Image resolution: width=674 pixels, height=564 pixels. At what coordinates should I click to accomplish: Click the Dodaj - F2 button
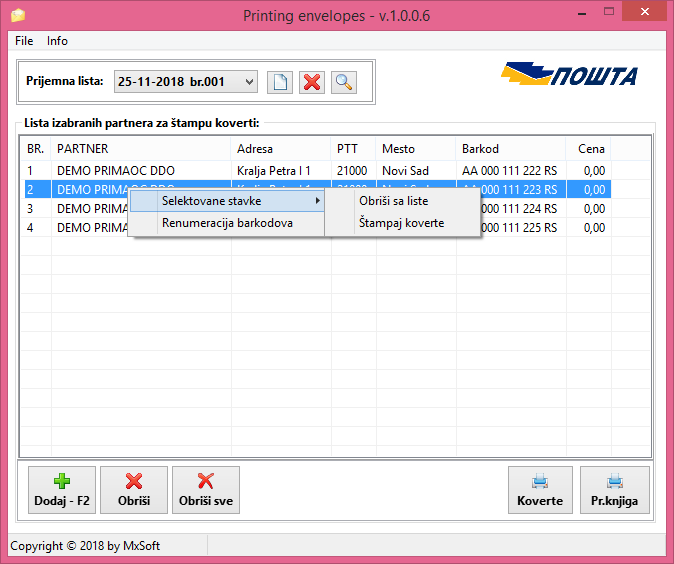coord(62,490)
